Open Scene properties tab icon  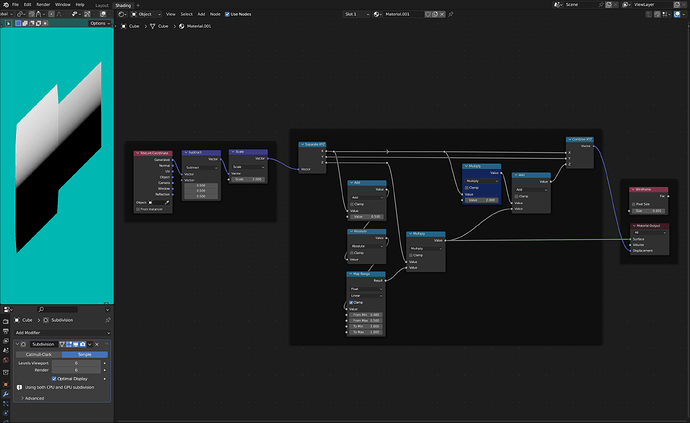click(6, 350)
